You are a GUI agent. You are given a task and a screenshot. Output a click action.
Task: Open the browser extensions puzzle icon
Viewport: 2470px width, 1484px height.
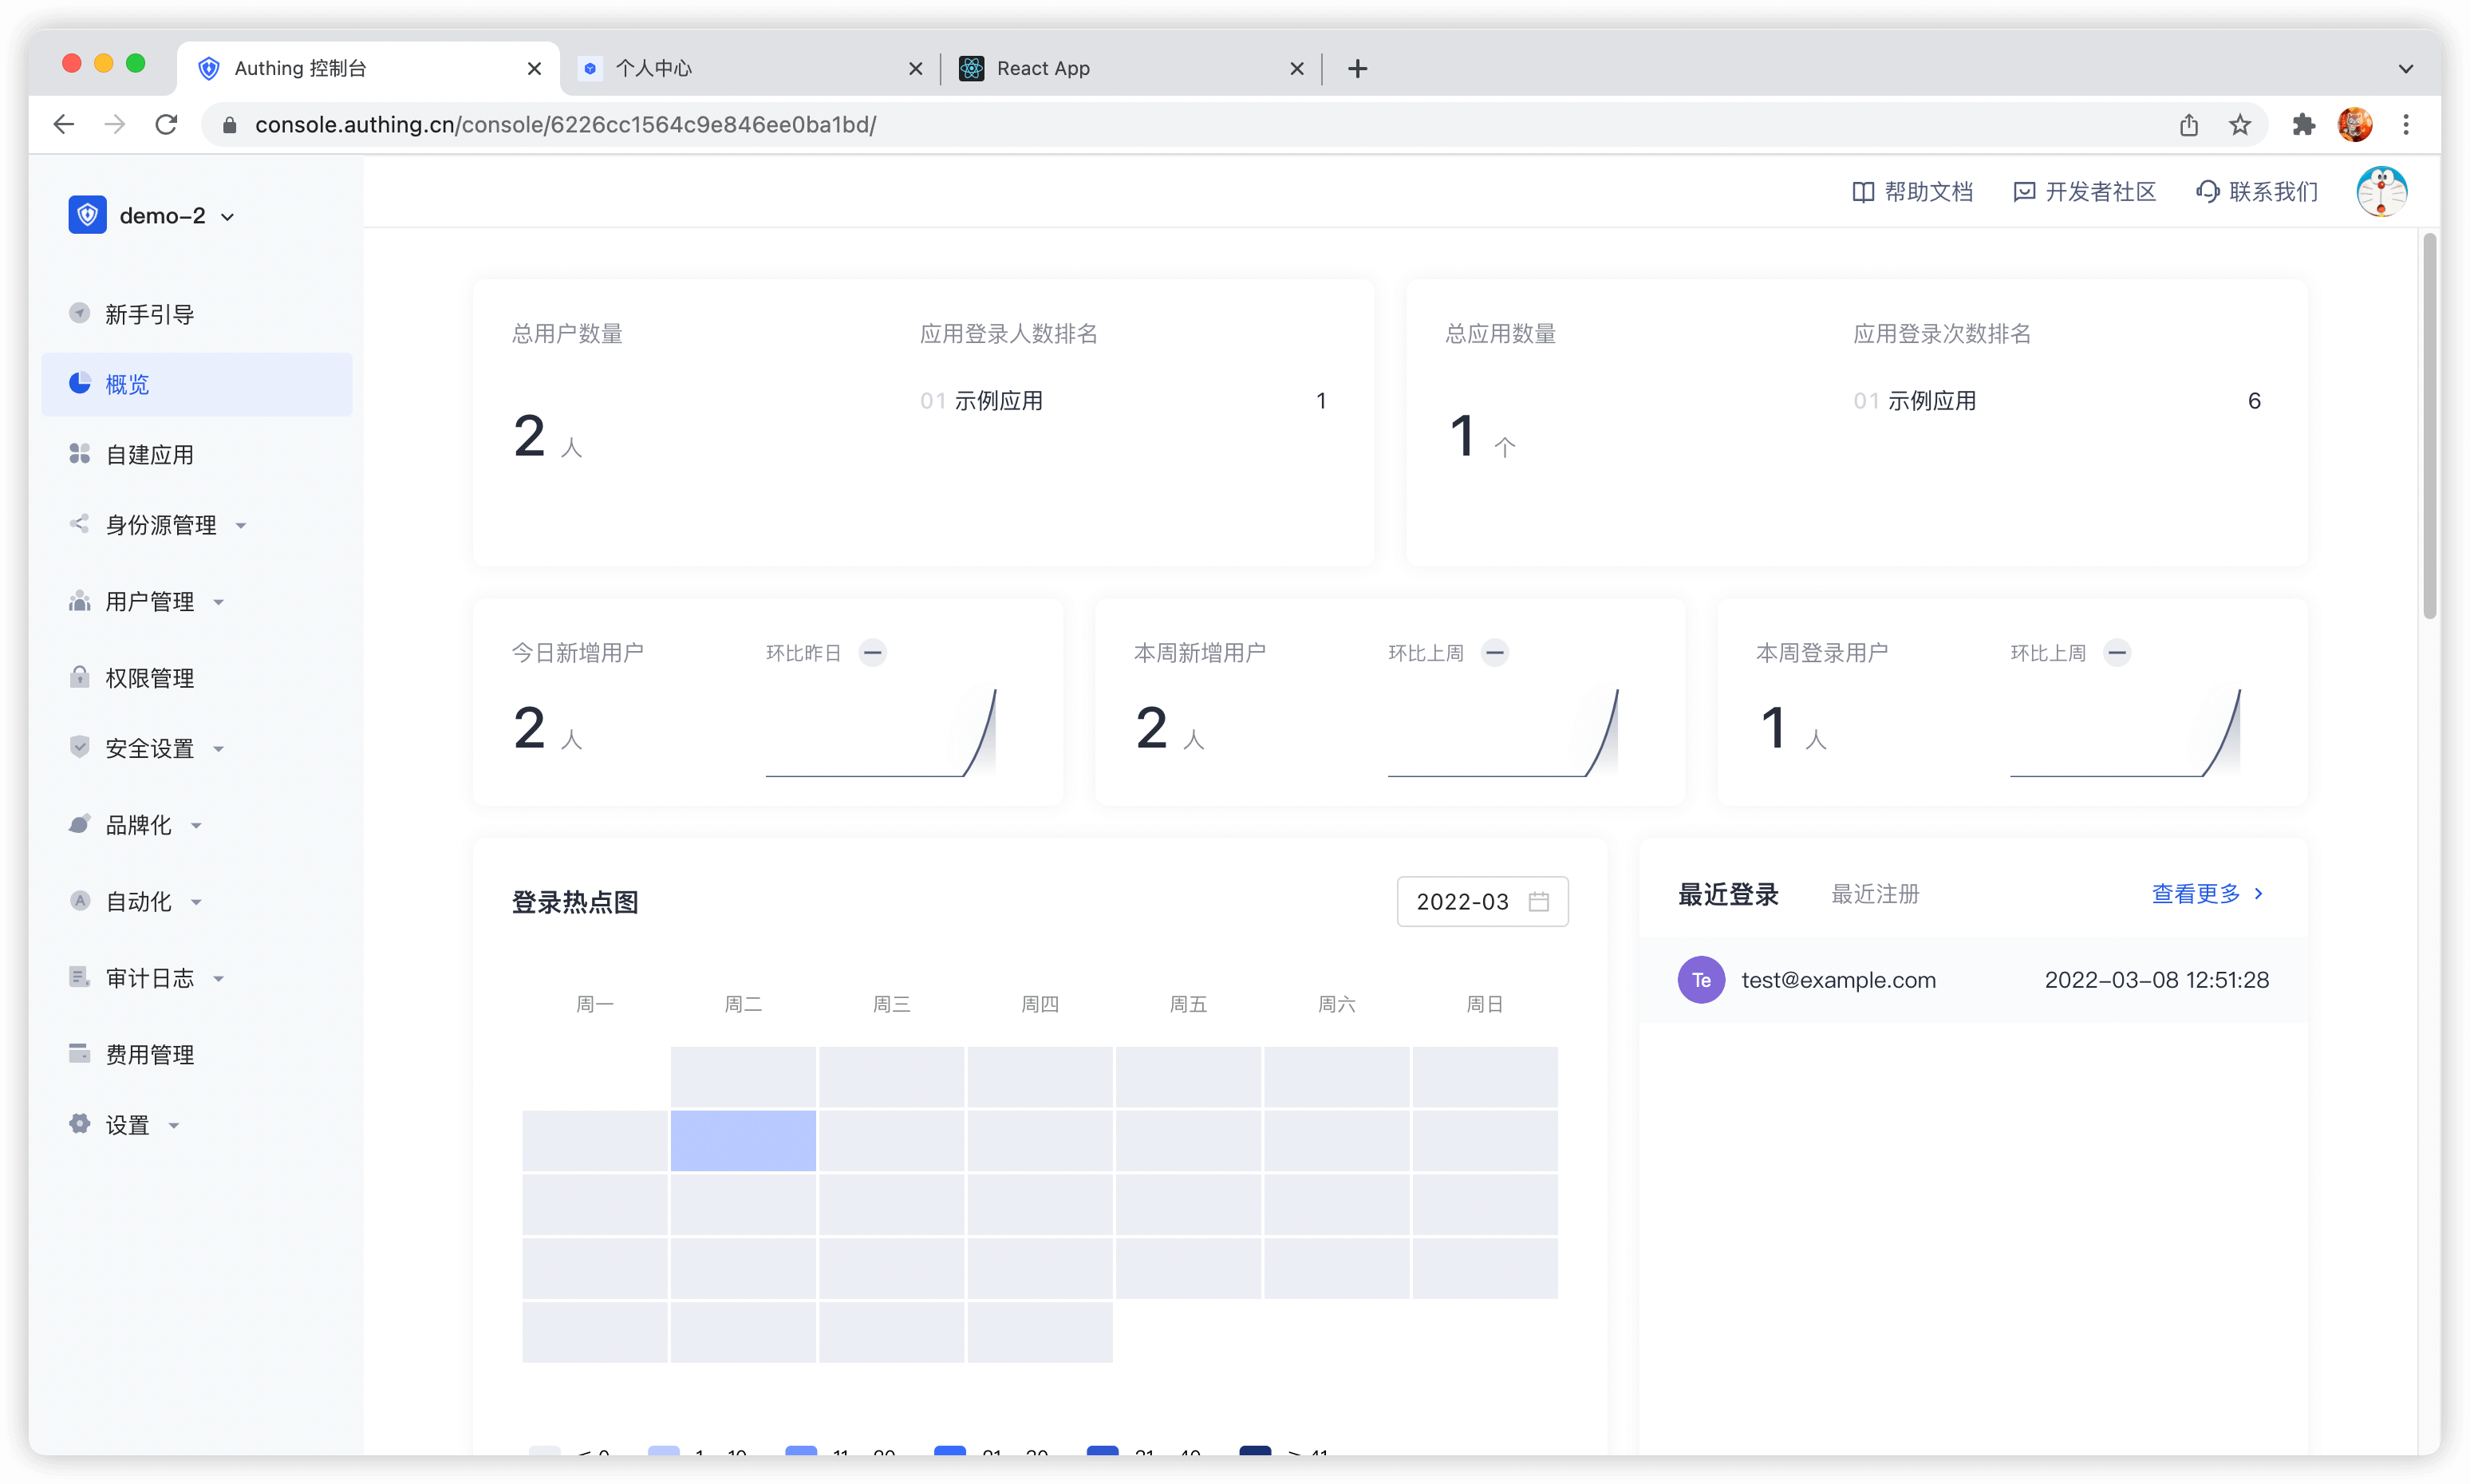pos(2303,125)
